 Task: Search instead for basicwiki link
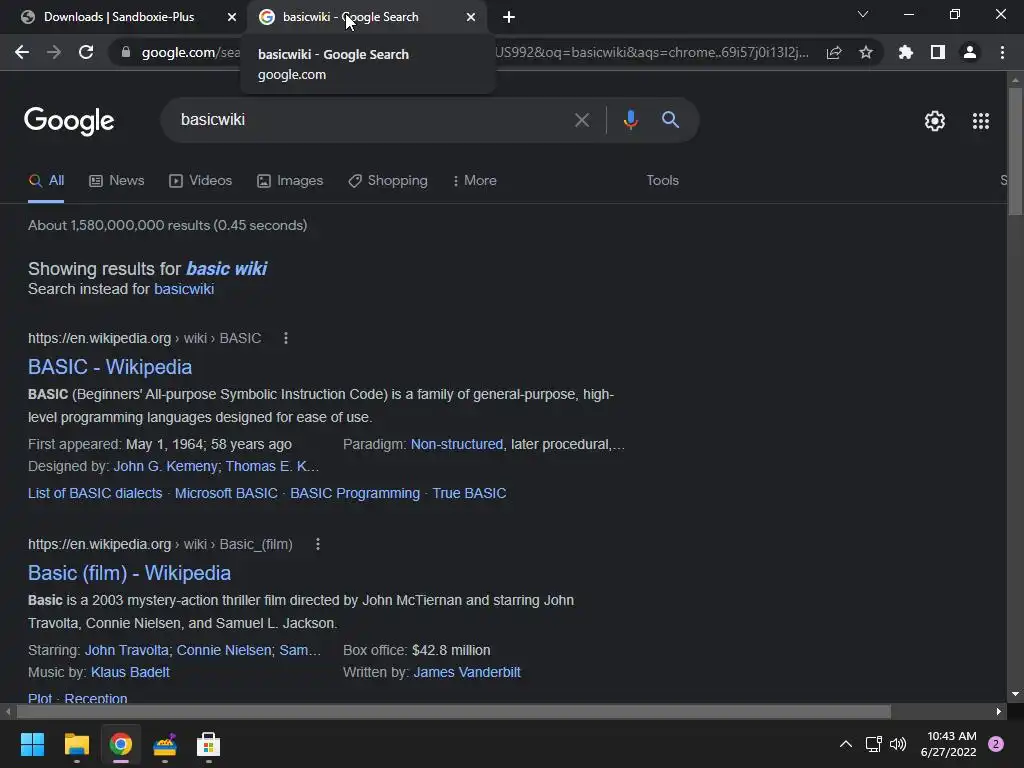pos(184,289)
